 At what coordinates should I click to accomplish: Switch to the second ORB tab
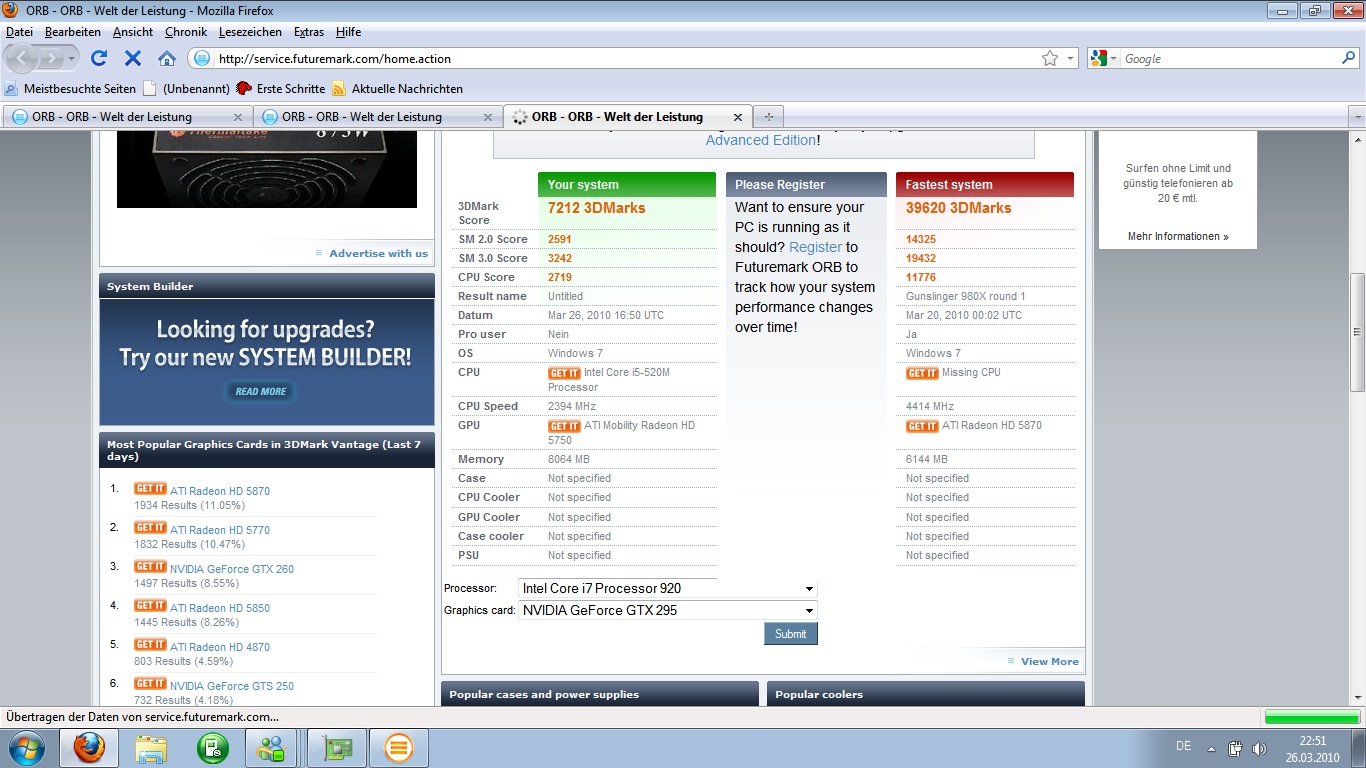coord(378,117)
